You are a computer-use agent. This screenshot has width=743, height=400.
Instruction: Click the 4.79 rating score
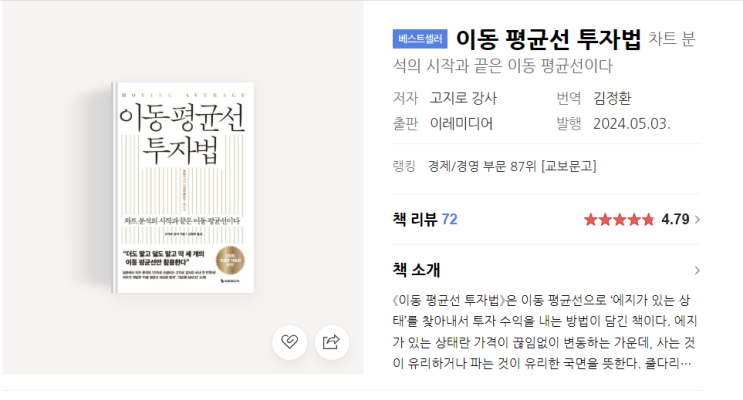click(675, 219)
